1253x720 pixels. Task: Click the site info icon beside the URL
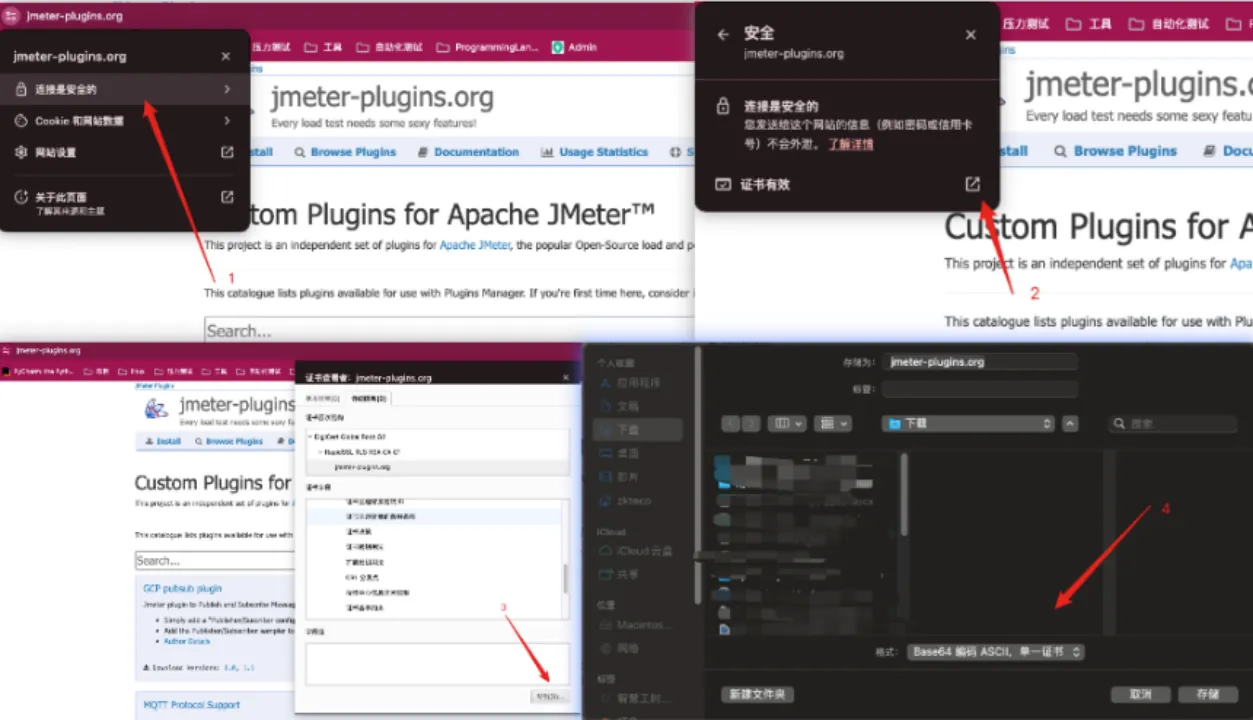click(x=12, y=16)
